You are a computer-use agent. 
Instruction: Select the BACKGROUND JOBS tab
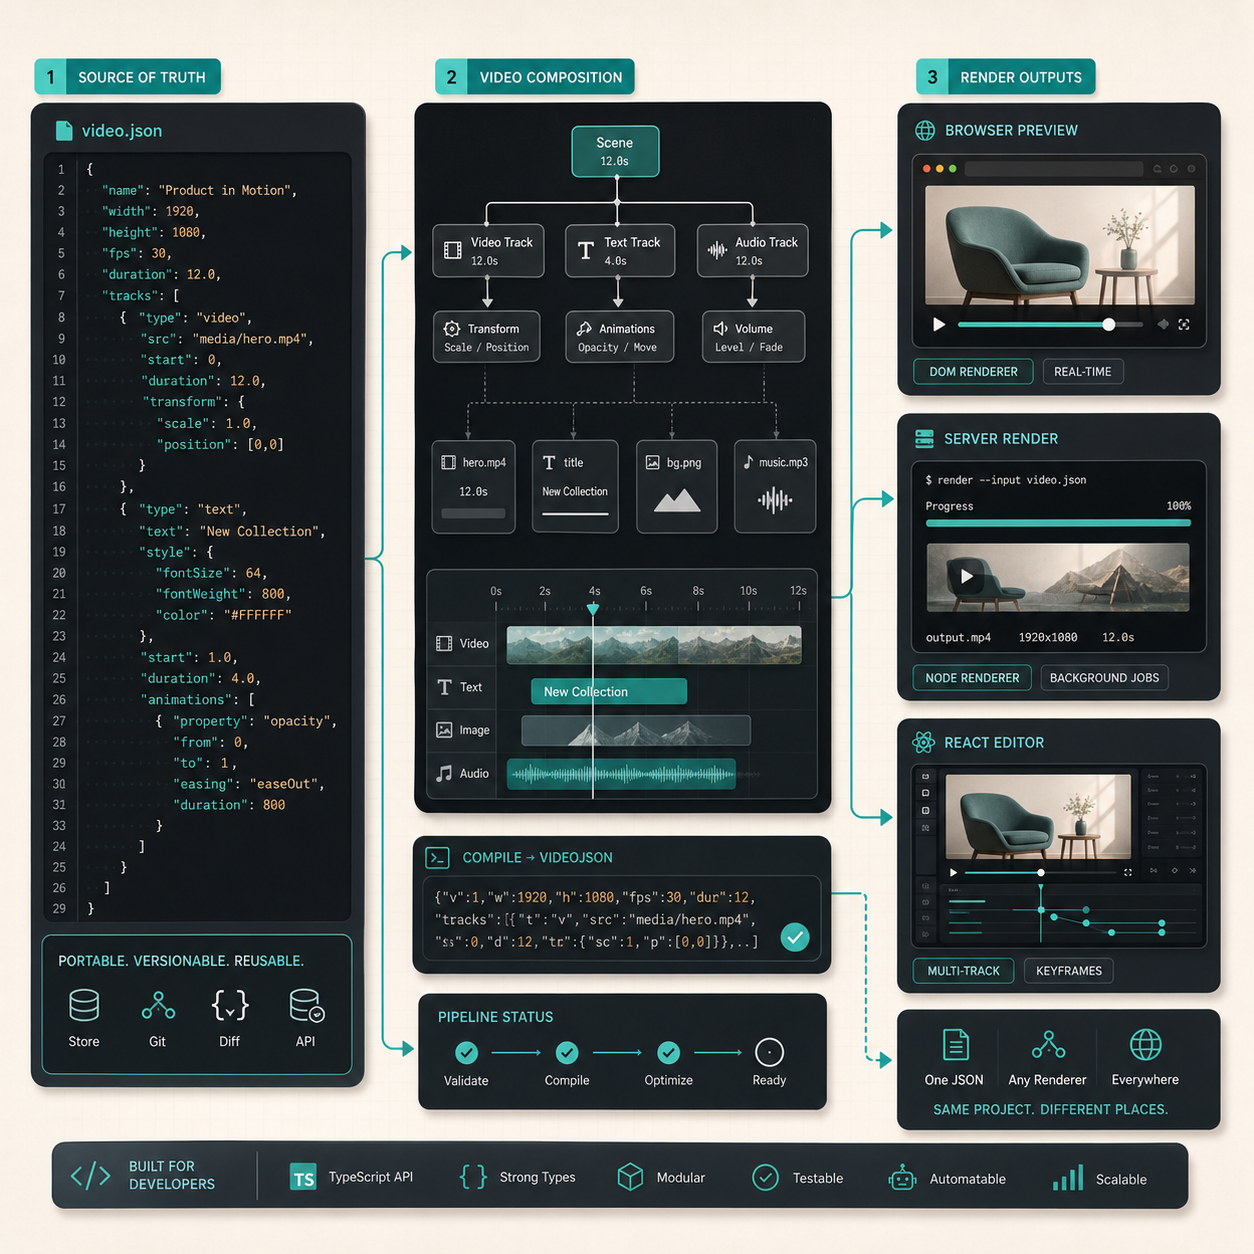(x=1104, y=677)
